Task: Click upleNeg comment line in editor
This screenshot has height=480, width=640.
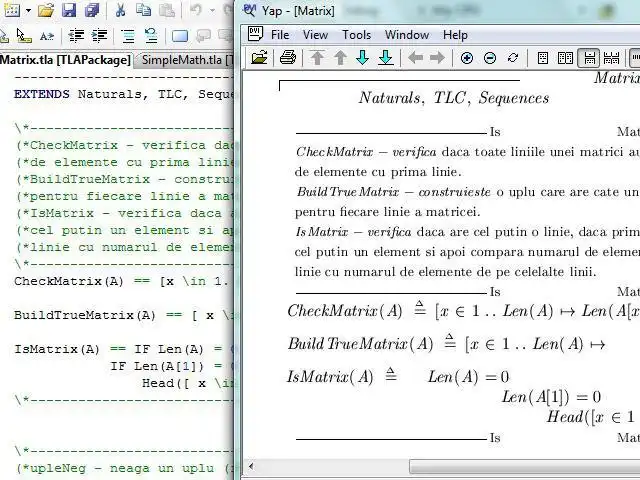Action: coord(124,468)
